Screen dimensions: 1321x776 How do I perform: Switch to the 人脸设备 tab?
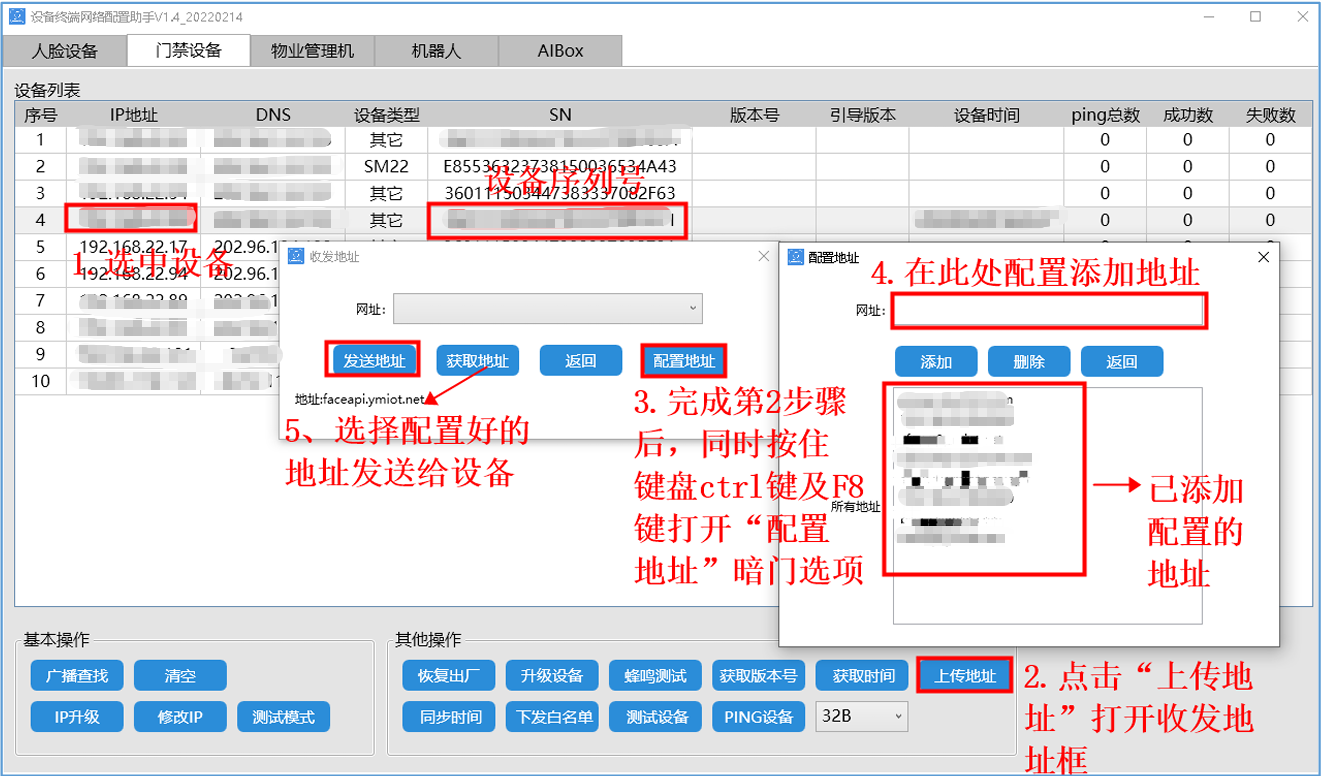64,51
